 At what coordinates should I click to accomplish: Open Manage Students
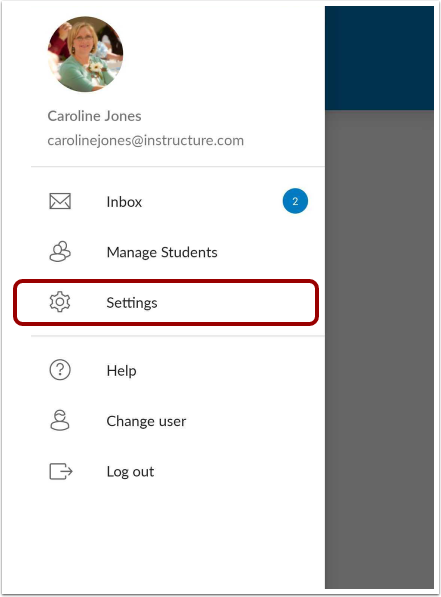pyautogui.click(x=178, y=252)
